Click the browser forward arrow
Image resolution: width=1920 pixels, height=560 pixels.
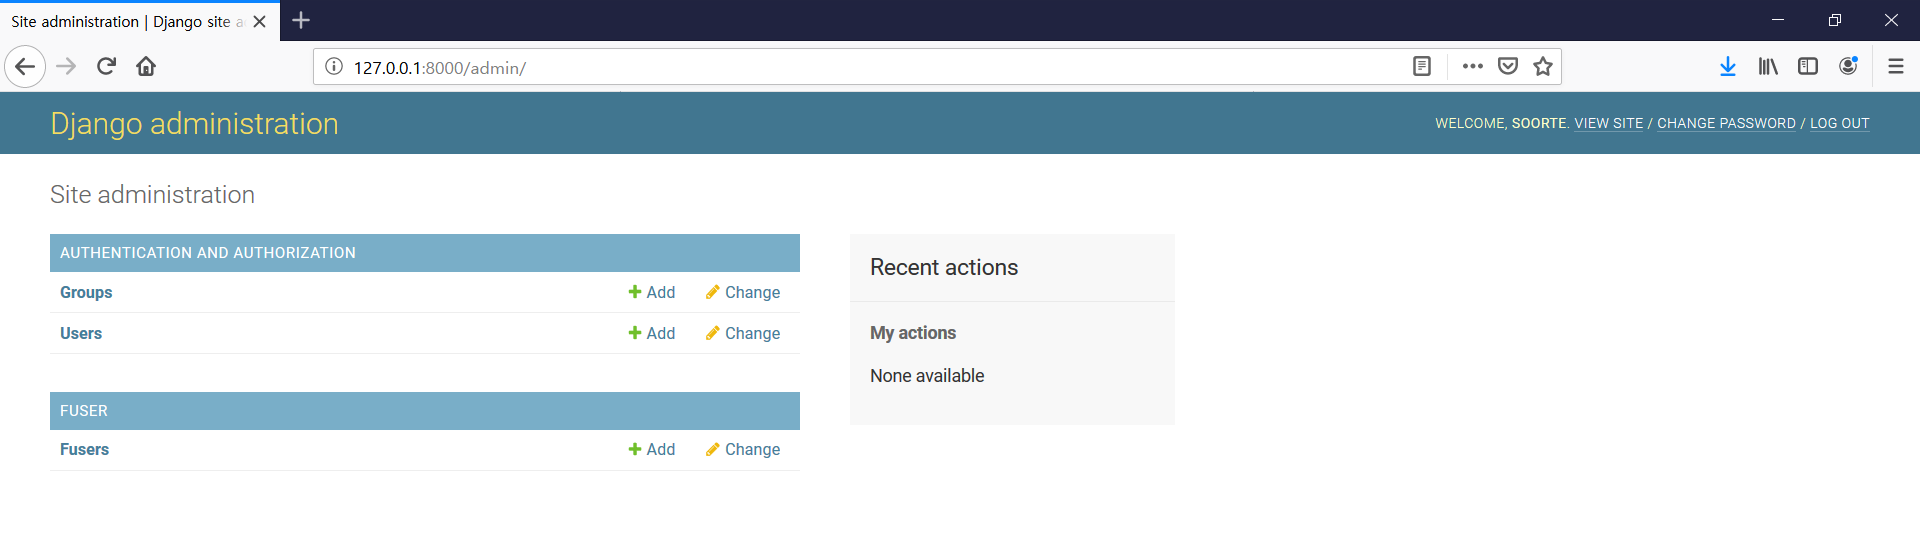point(66,67)
